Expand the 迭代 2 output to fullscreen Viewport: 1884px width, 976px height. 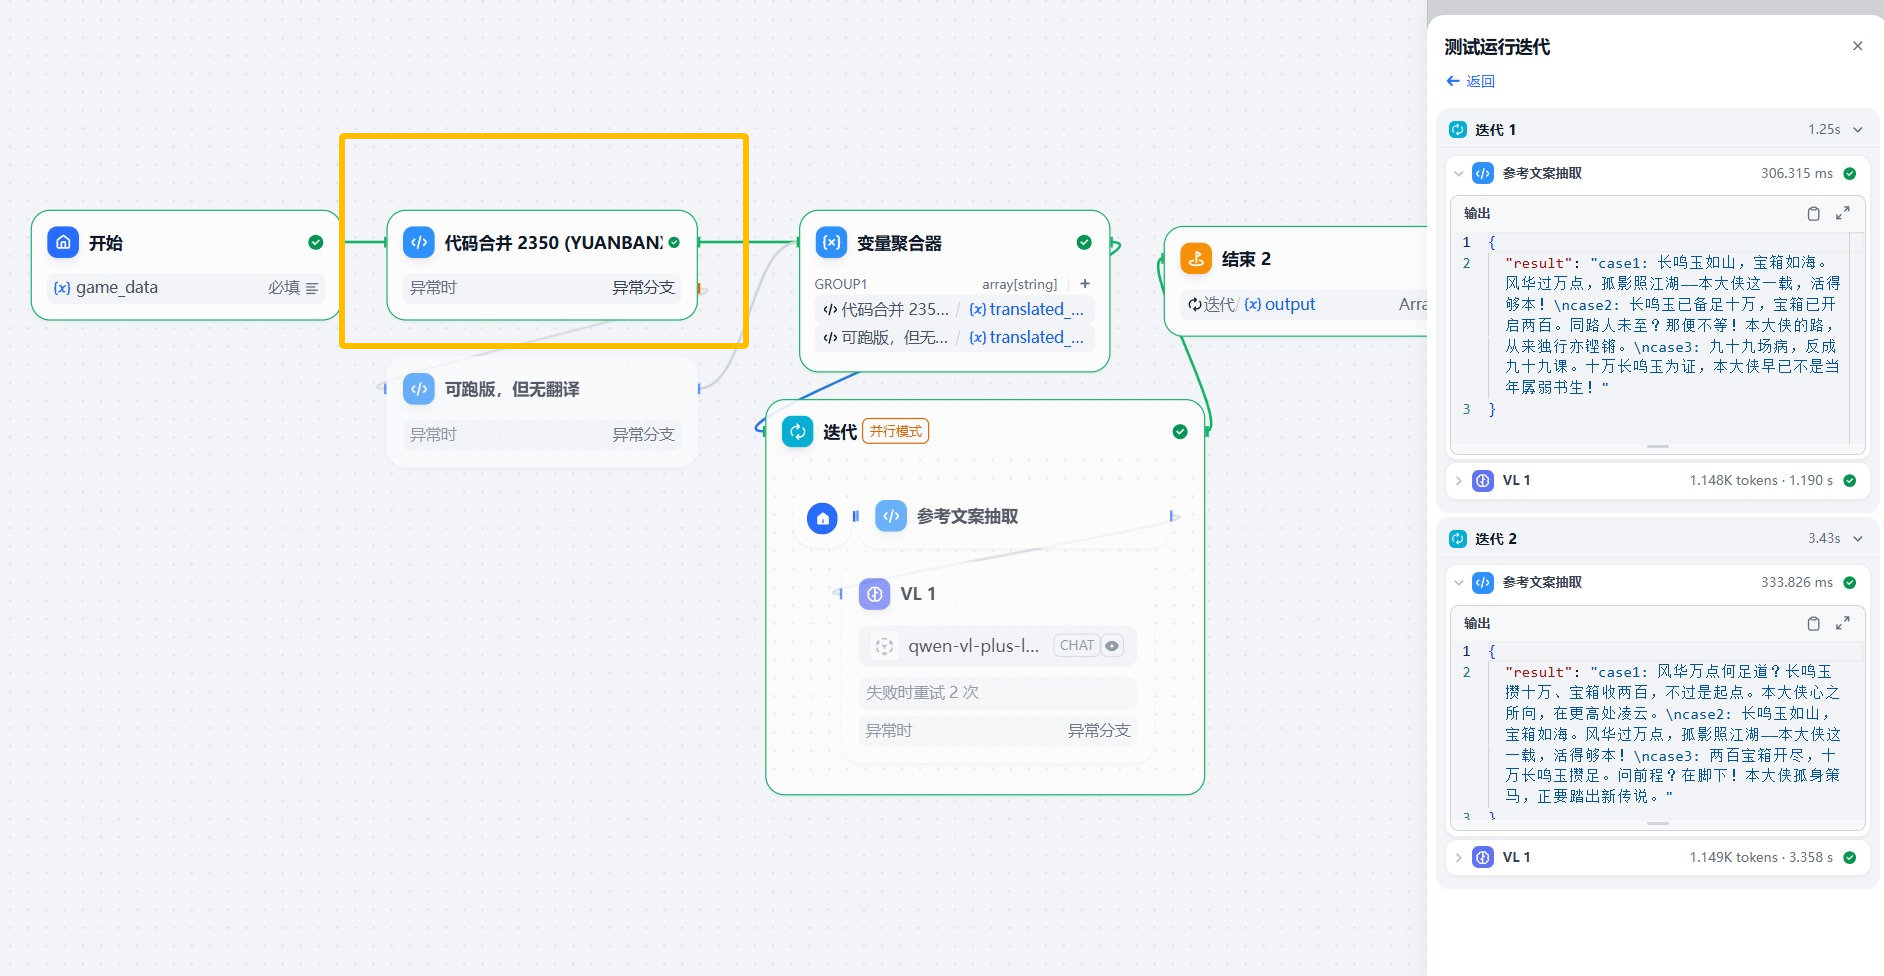click(1843, 623)
